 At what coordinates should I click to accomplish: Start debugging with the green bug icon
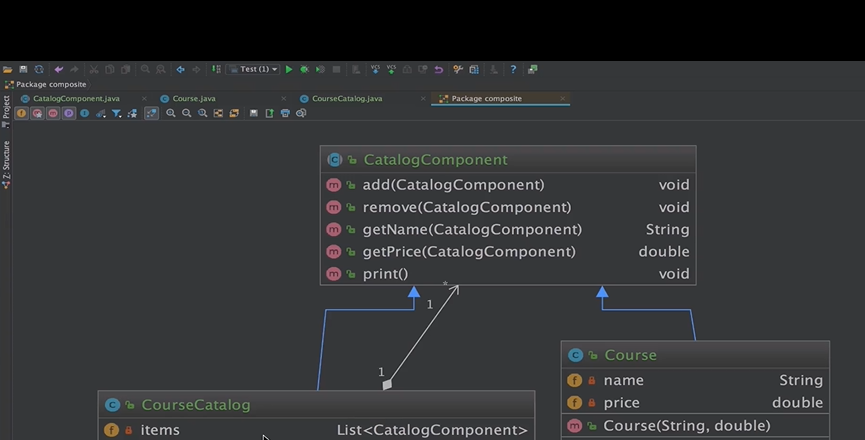(304, 69)
